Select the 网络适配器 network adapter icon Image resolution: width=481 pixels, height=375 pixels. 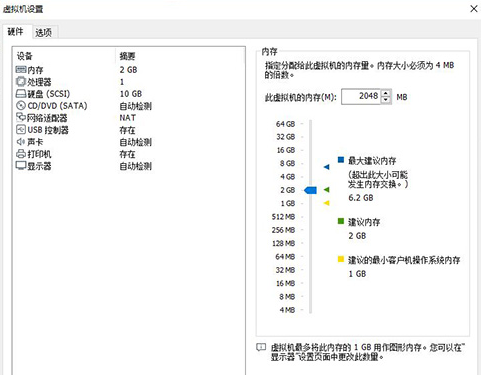click(x=21, y=117)
